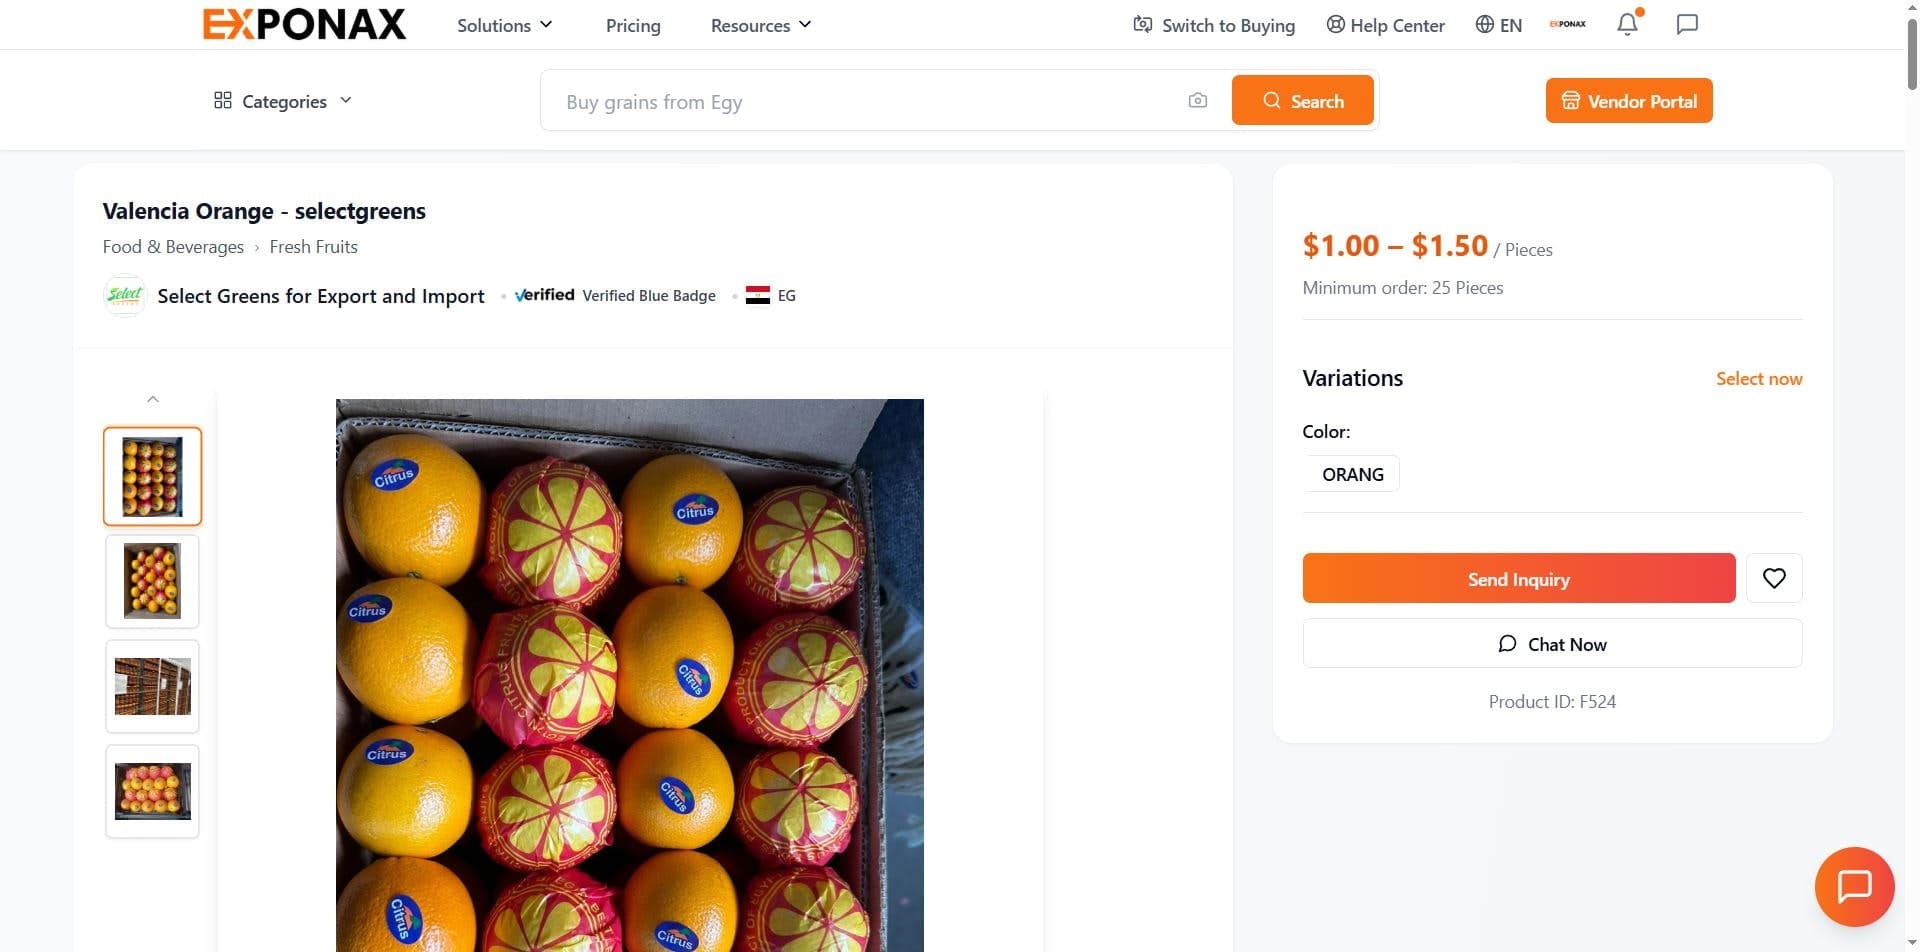This screenshot has width=1920, height=952.
Task: Open the messages chat bubble icon
Action: tap(1687, 25)
